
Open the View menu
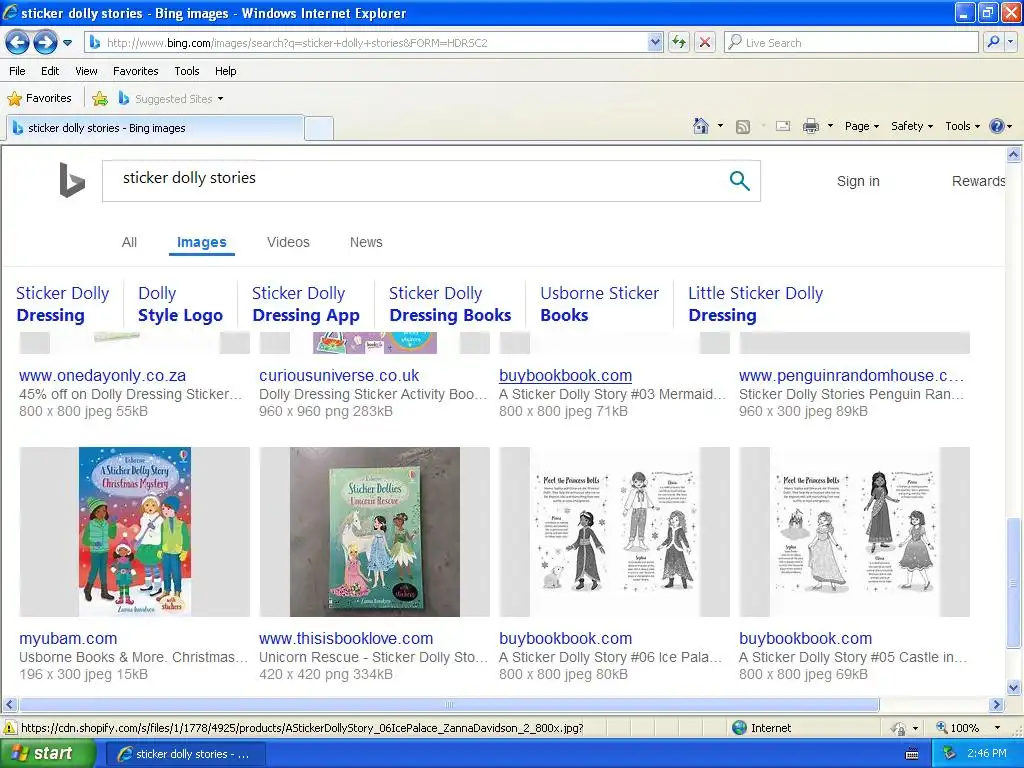[86, 71]
